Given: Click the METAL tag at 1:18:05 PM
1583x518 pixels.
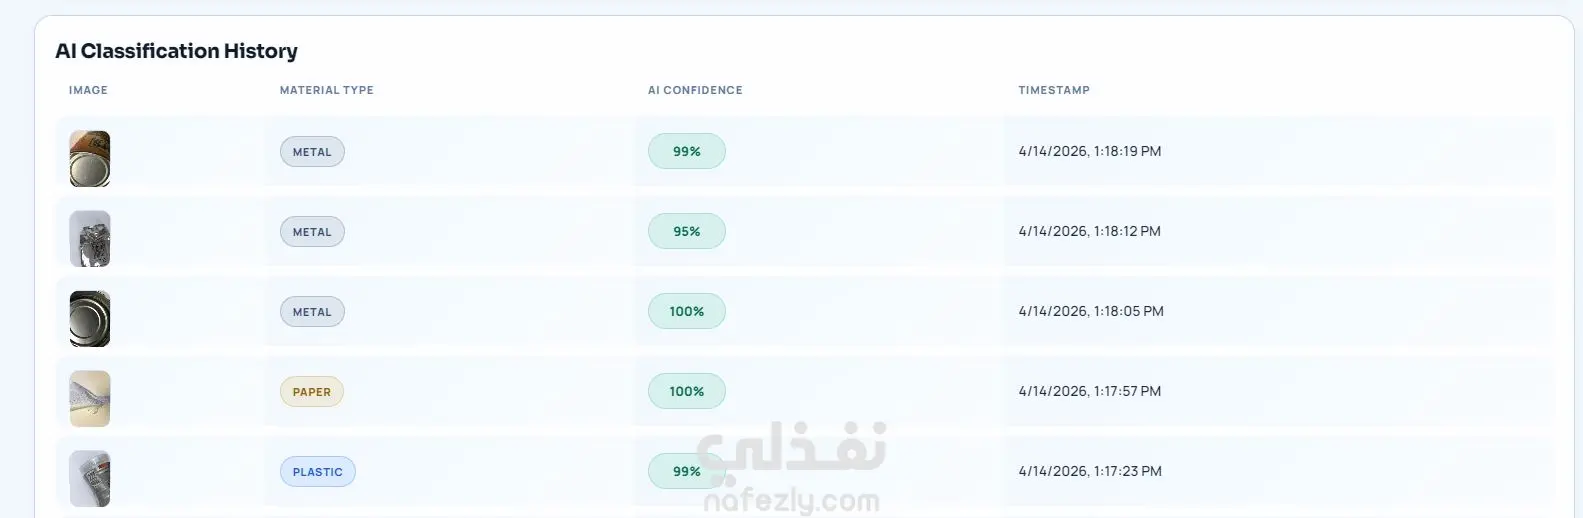Looking at the screenshot, I should coord(312,312).
